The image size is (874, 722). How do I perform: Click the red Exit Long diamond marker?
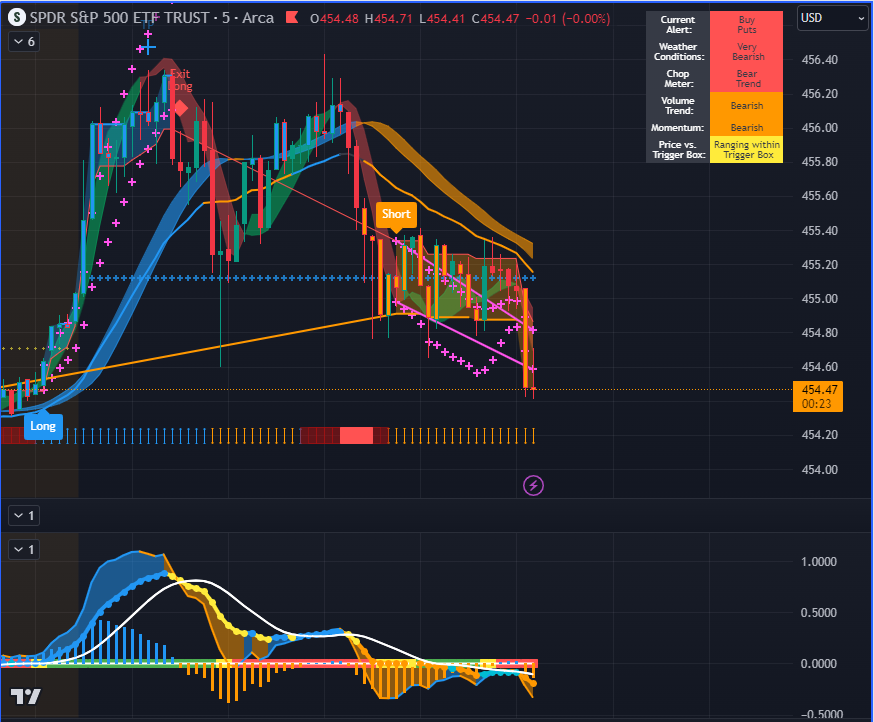(180, 108)
